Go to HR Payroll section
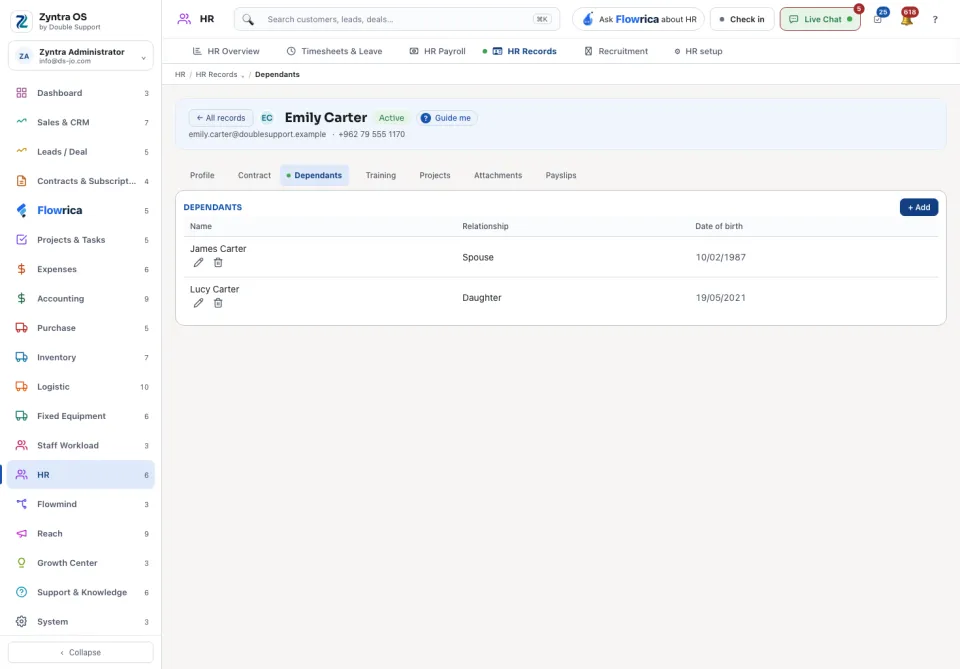The width and height of the screenshot is (960, 669). [437, 51]
